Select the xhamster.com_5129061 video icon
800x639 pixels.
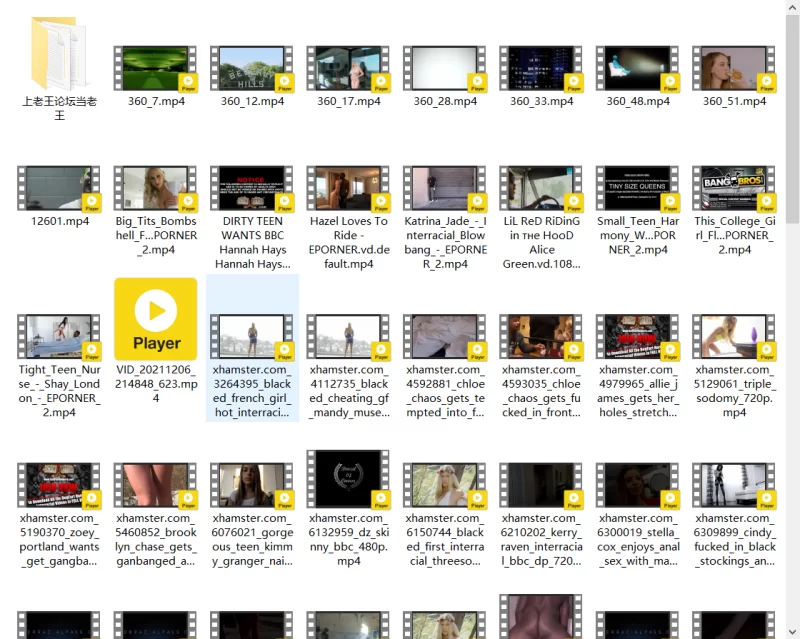point(734,337)
